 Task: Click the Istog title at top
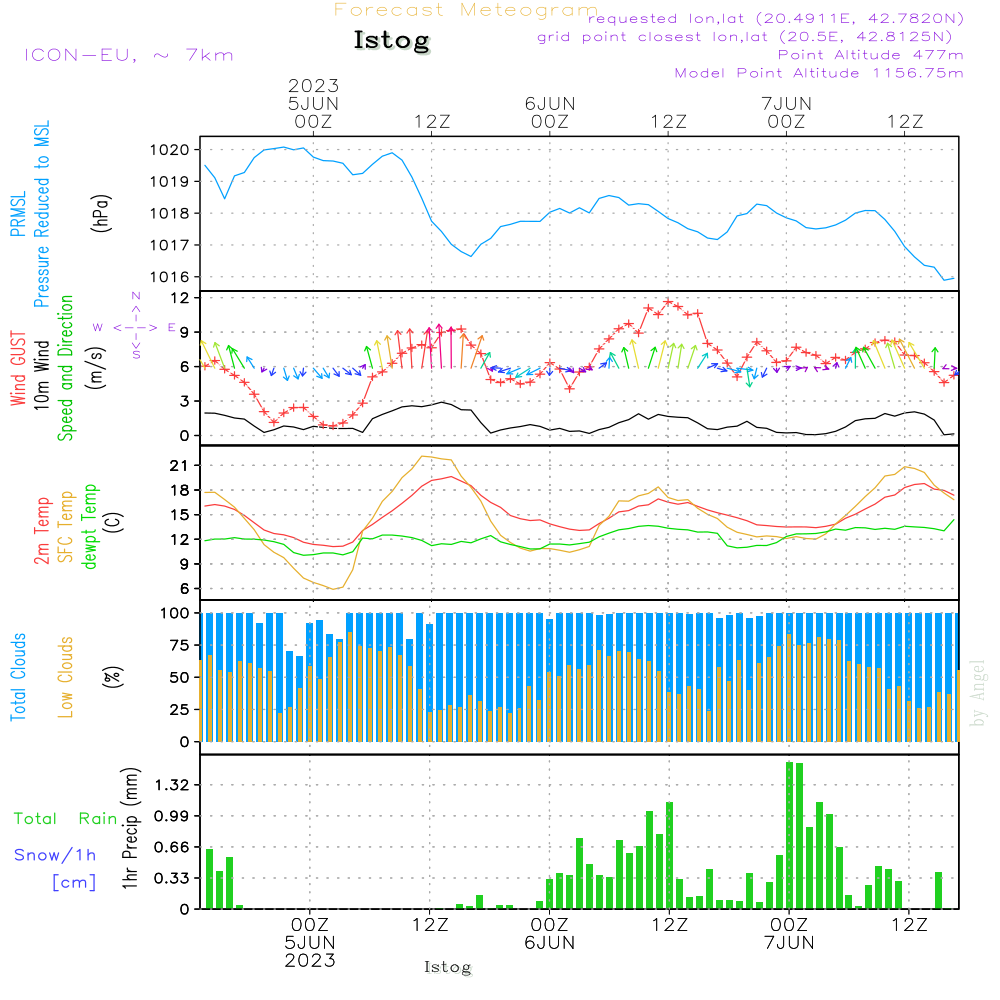pyautogui.click(x=392, y=41)
